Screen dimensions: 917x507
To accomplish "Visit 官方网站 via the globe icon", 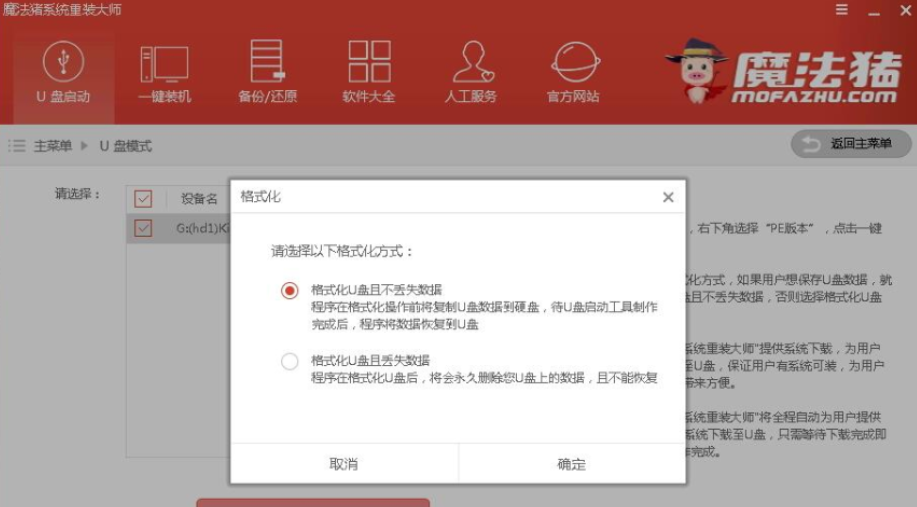I will point(574,62).
